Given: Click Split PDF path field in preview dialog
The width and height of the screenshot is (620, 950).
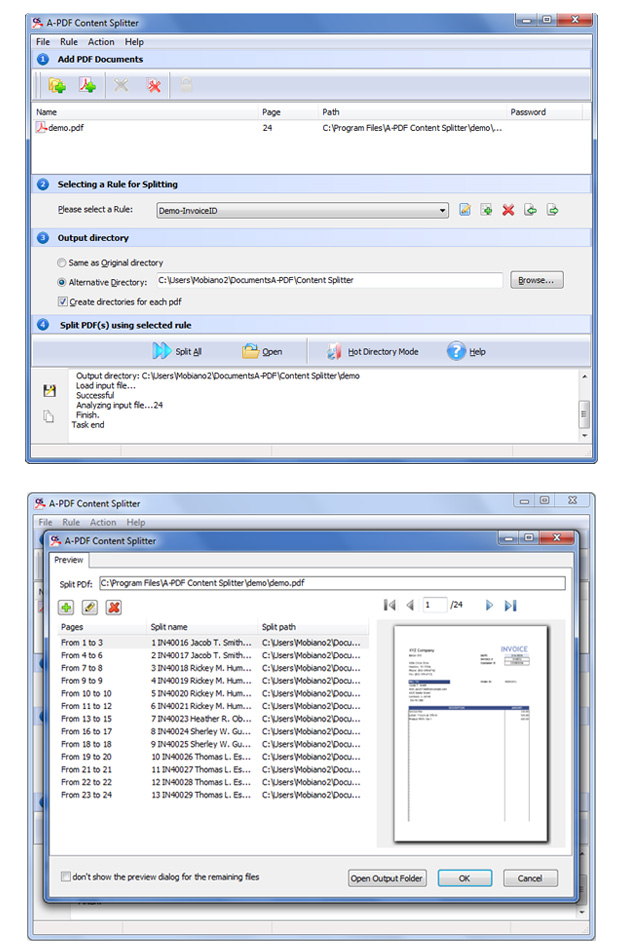Looking at the screenshot, I should 332,583.
